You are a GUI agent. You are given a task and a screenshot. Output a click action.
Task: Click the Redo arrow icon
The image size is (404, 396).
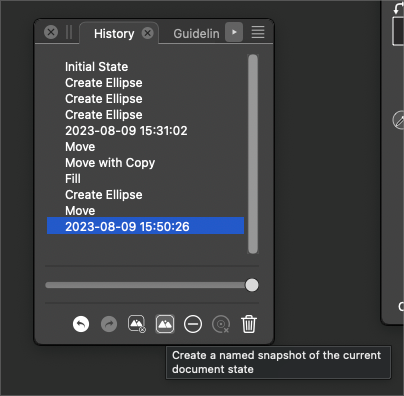pos(109,324)
